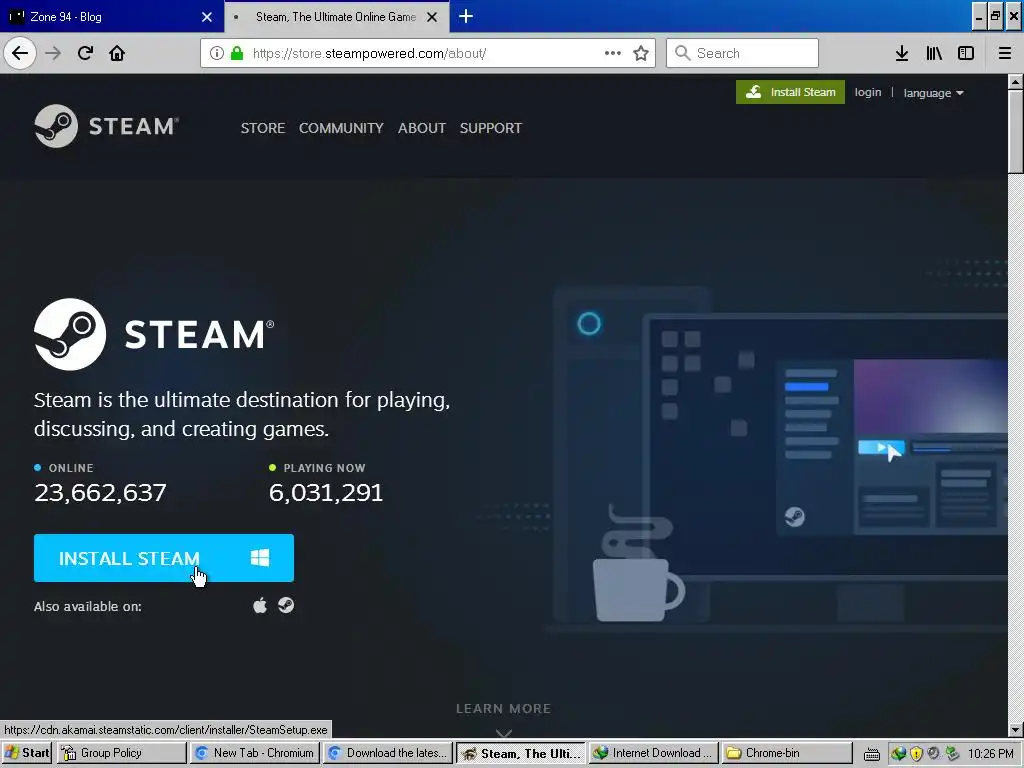Open the browser home page icon
The height and width of the screenshot is (768, 1024).
tap(117, 53)
